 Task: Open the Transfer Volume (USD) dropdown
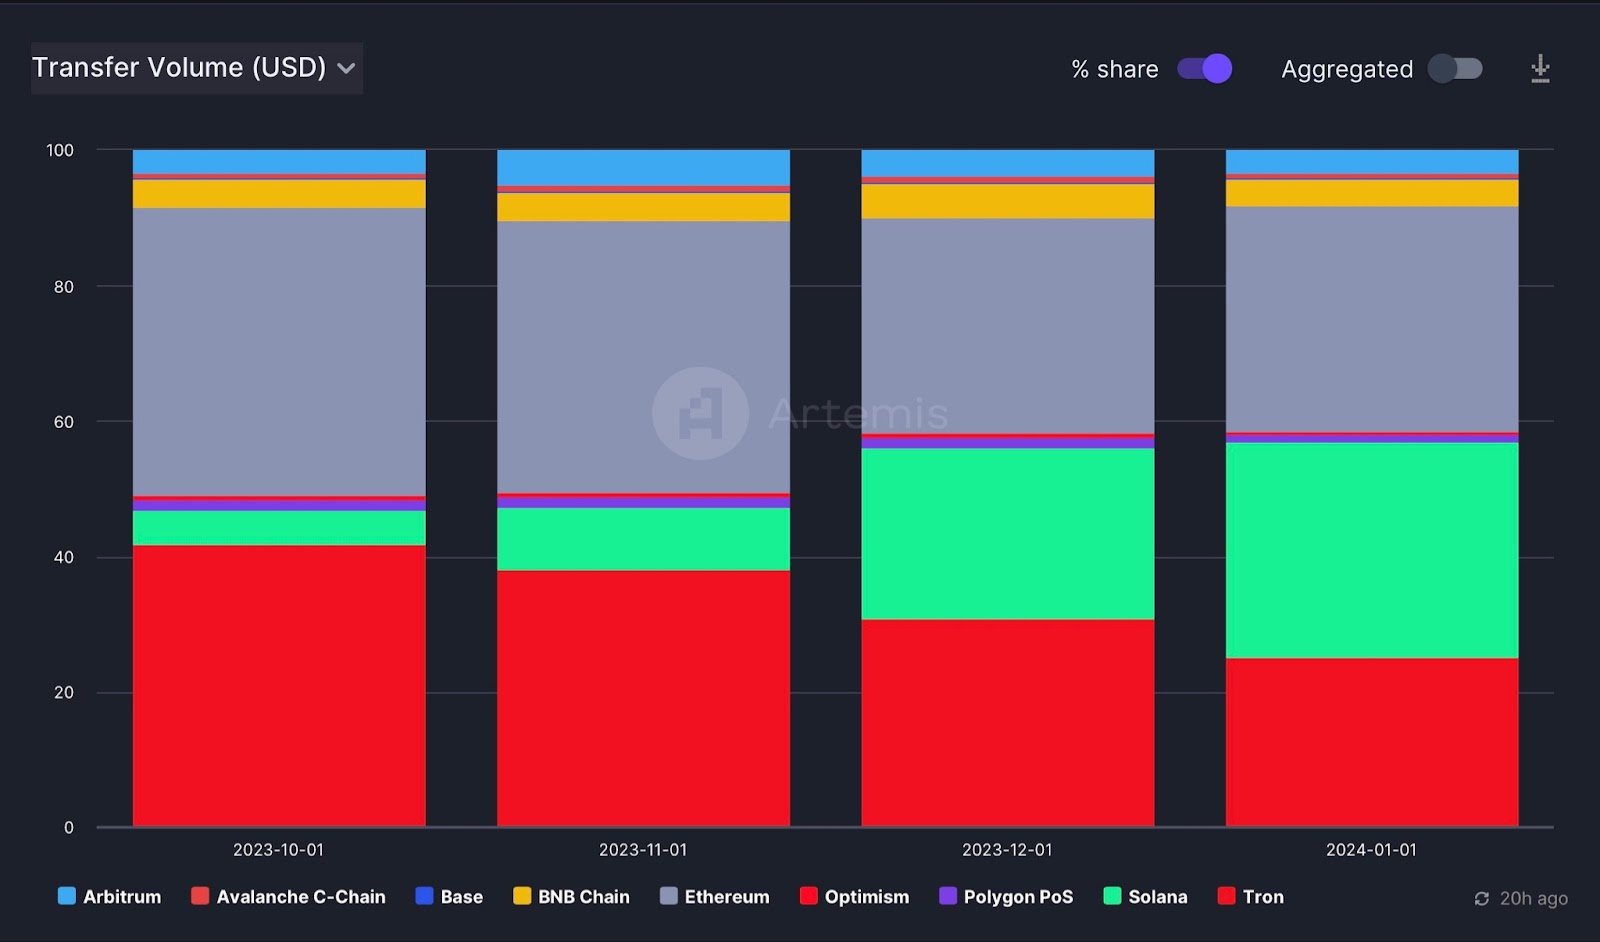(x=196, y=68)
